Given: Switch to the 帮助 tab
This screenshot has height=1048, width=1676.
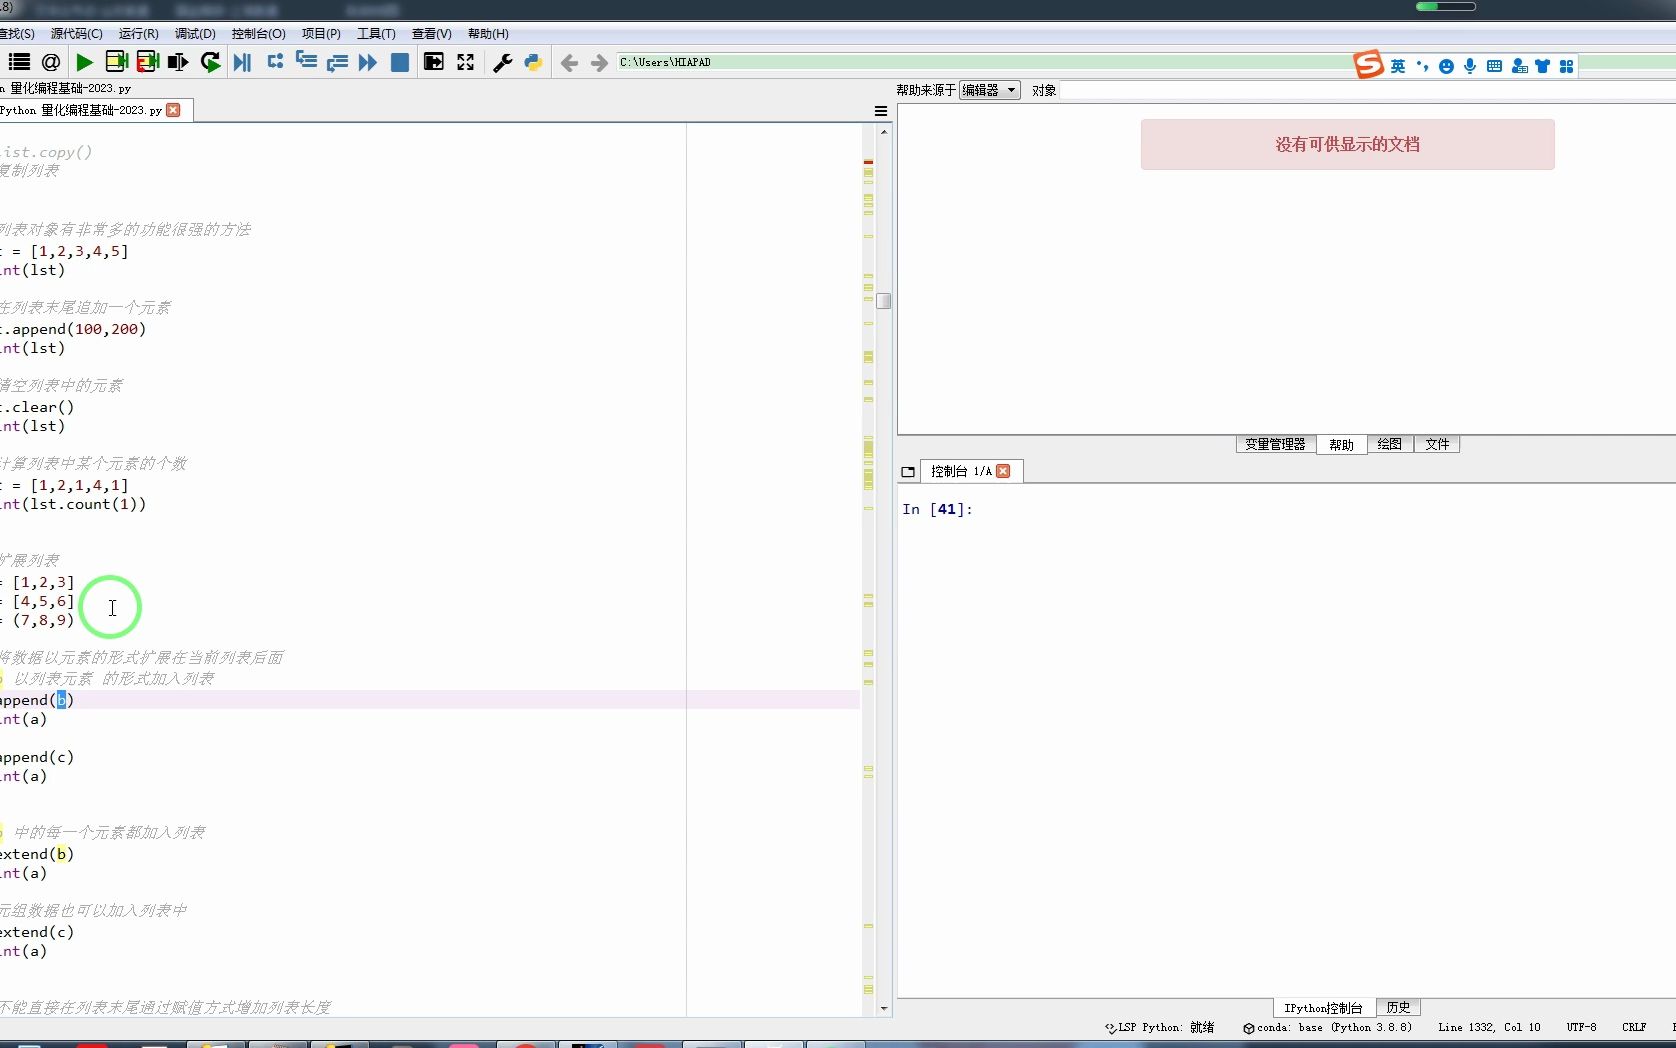Looking at the screenshot, I should pyautogui.click(x=1341, y=445).
